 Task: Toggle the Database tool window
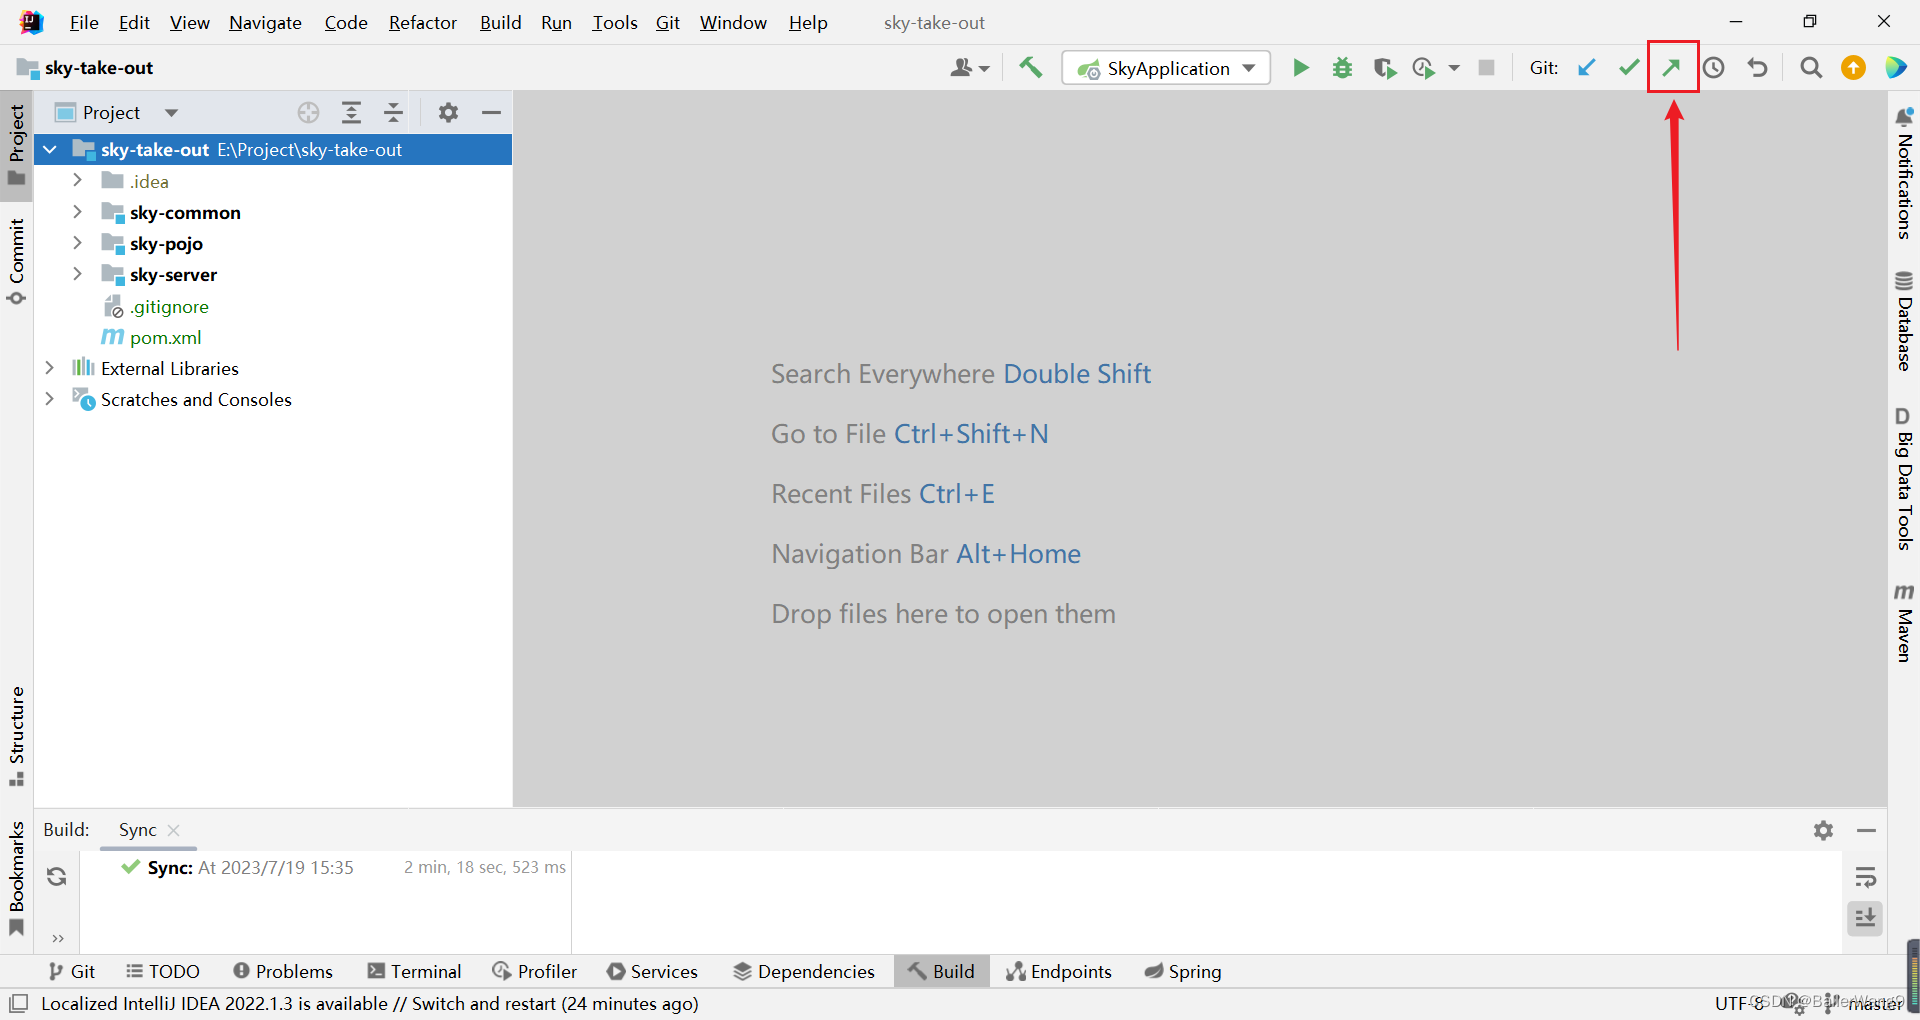1904,320
